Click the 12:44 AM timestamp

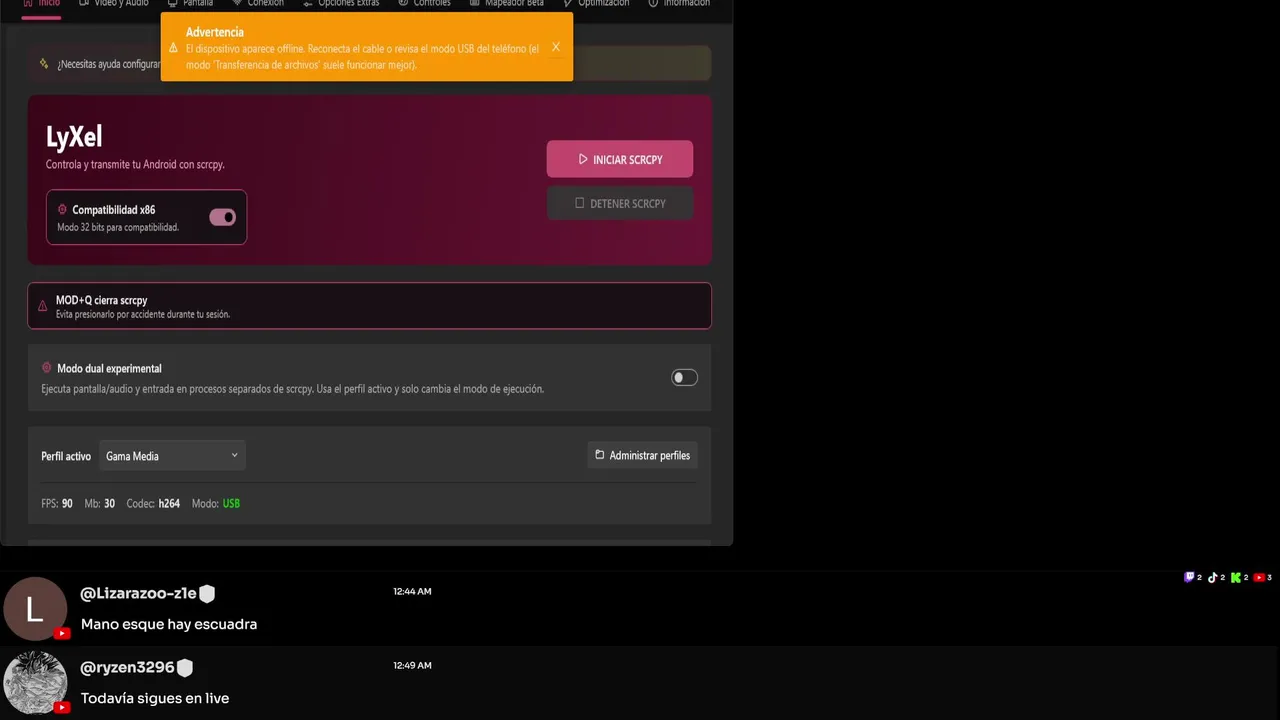(412, 592)
